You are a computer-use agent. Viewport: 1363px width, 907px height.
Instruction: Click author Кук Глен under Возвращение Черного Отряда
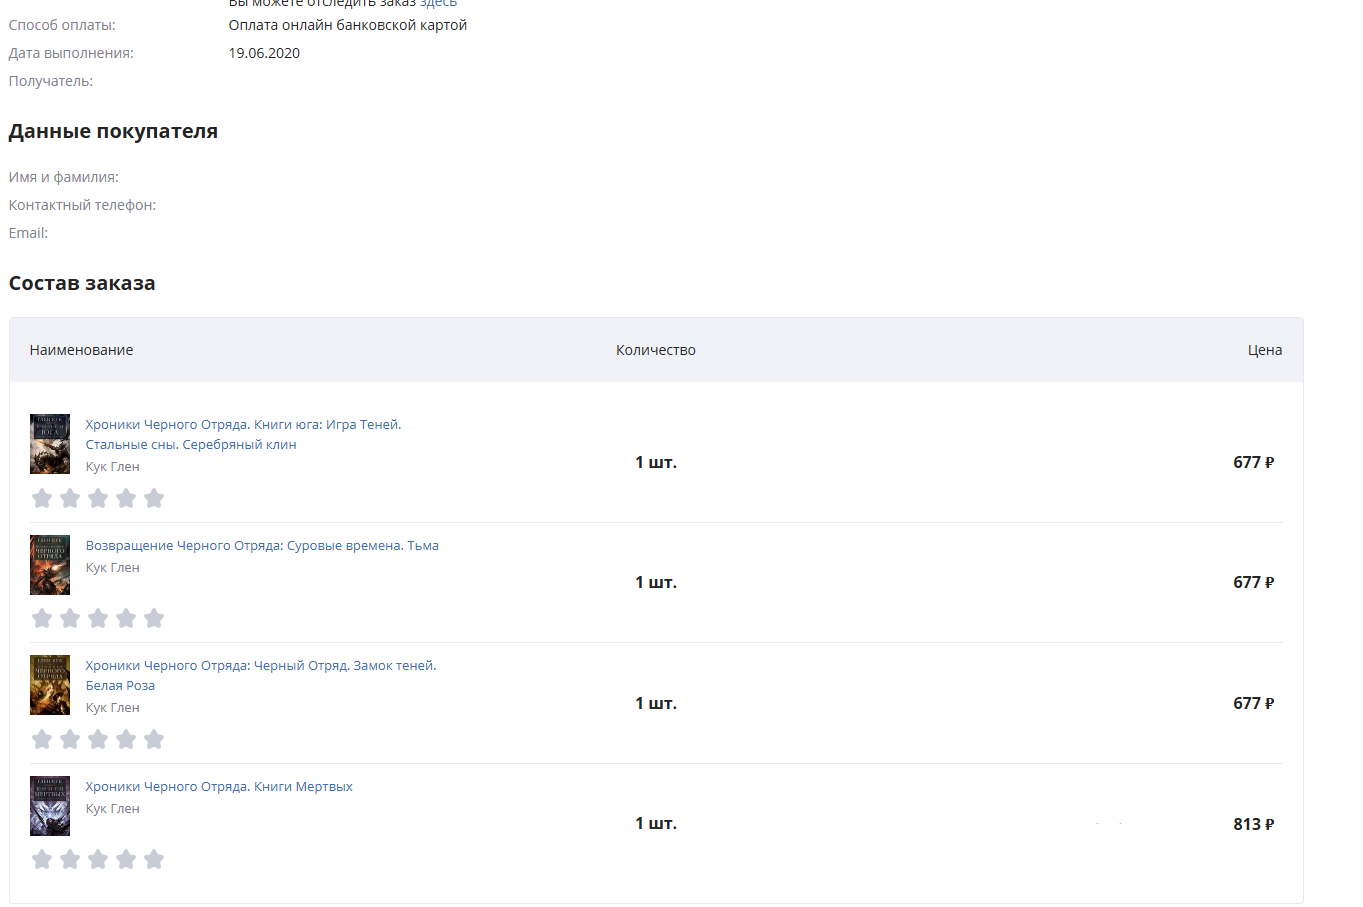pos(113,568)
